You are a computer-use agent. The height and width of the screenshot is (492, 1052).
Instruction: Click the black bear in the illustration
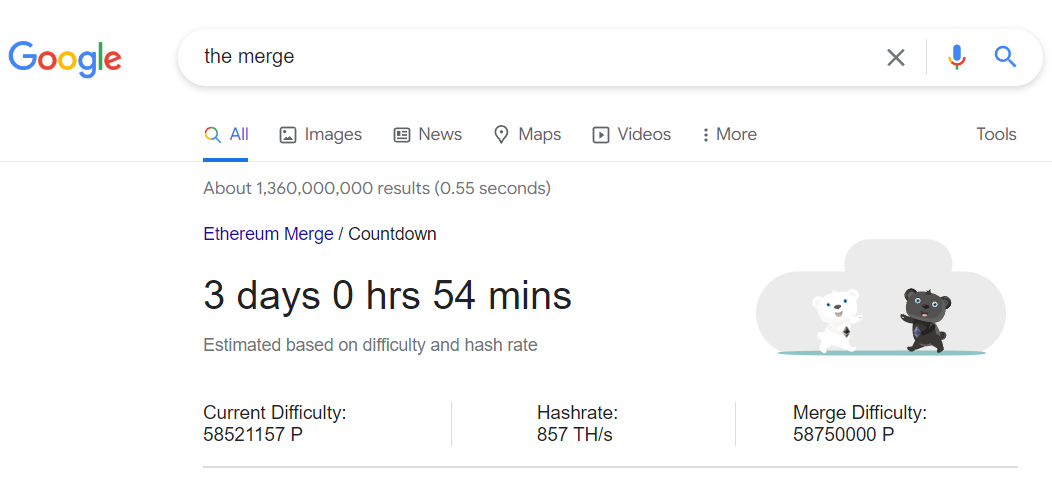925,317
